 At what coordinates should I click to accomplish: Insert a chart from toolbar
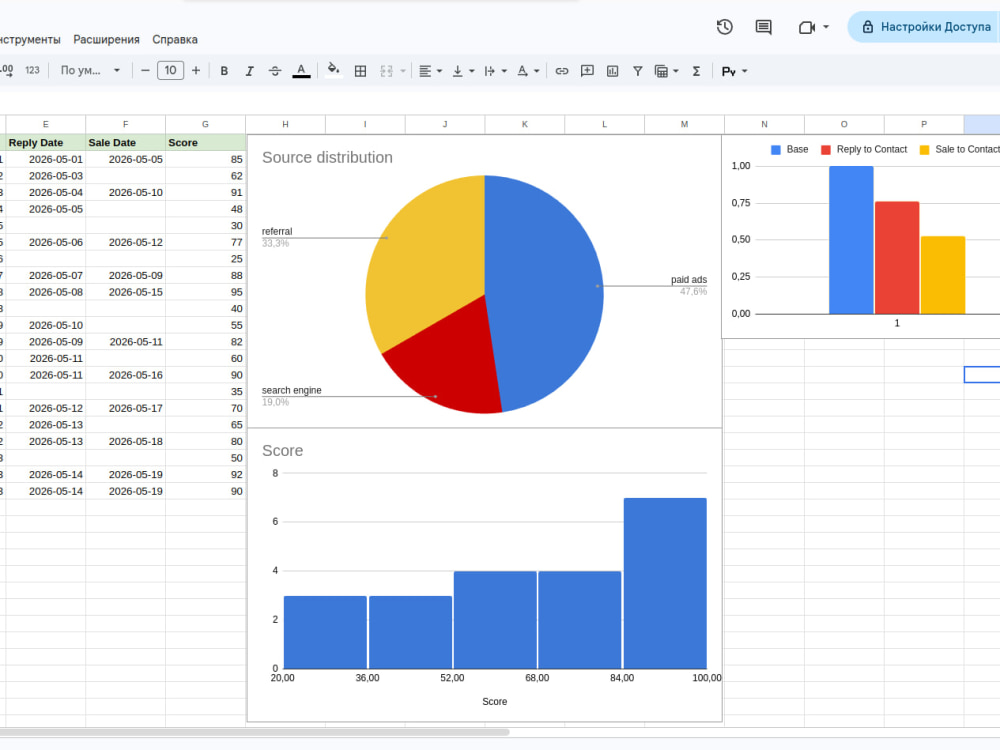point(612,71)
